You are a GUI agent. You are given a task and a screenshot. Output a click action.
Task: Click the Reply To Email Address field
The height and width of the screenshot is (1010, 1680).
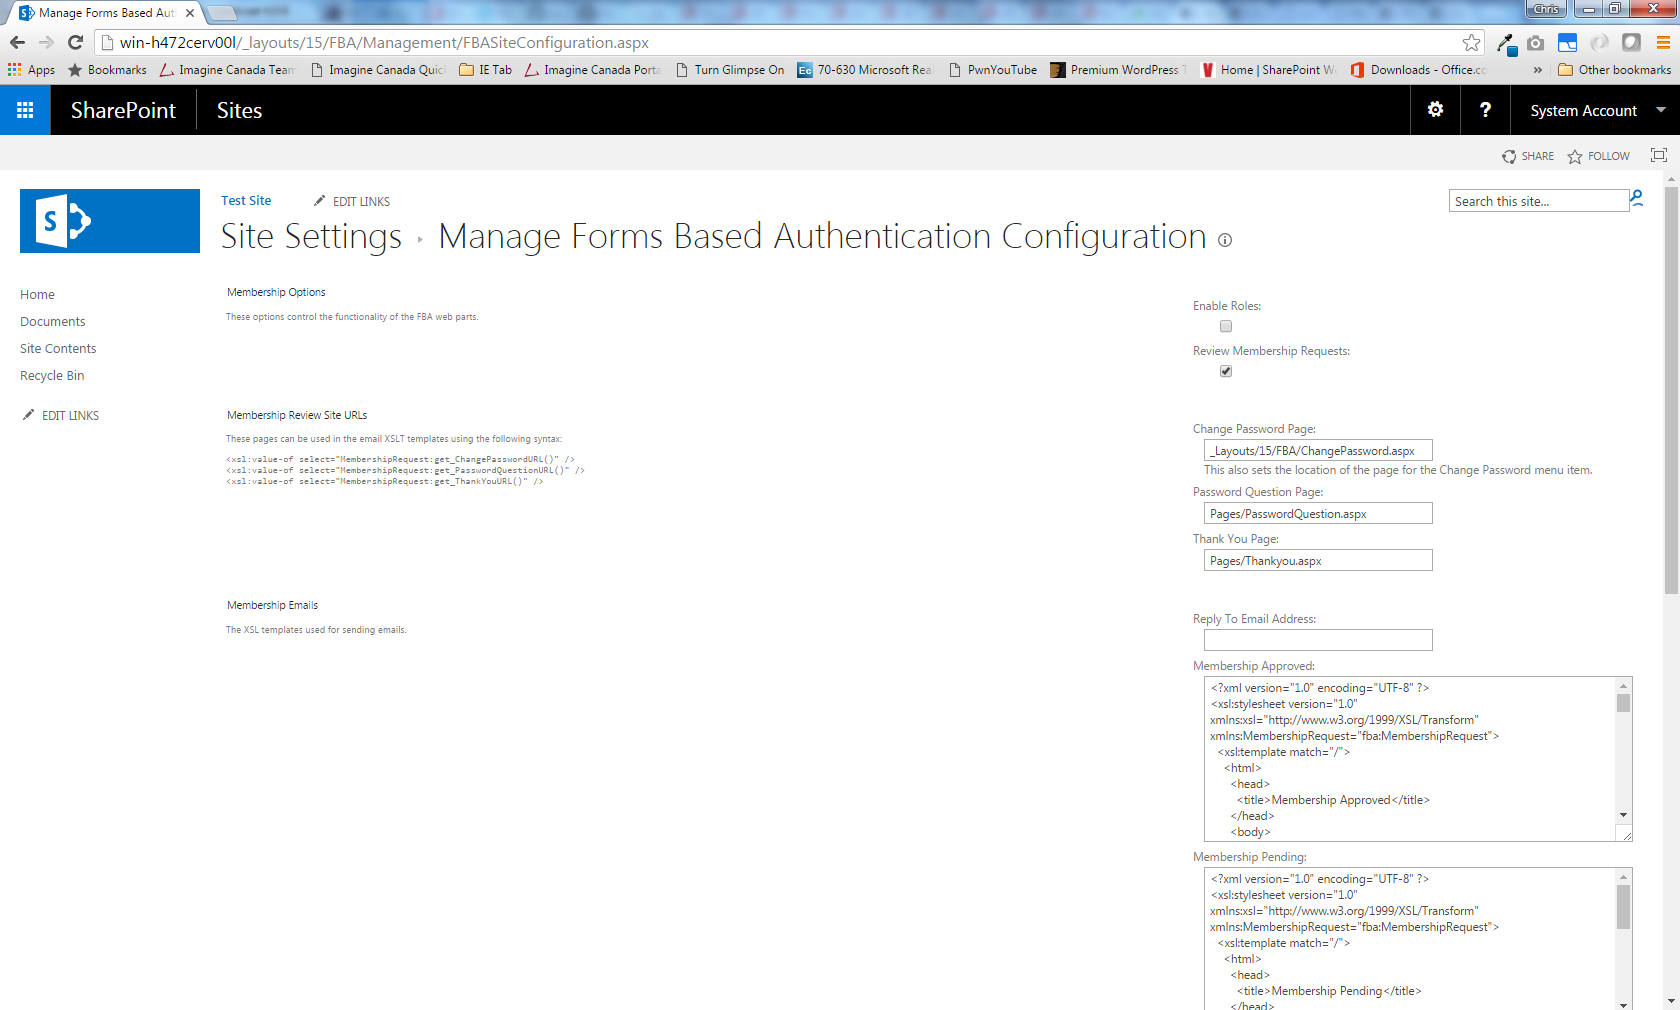tap(1317, 640)
